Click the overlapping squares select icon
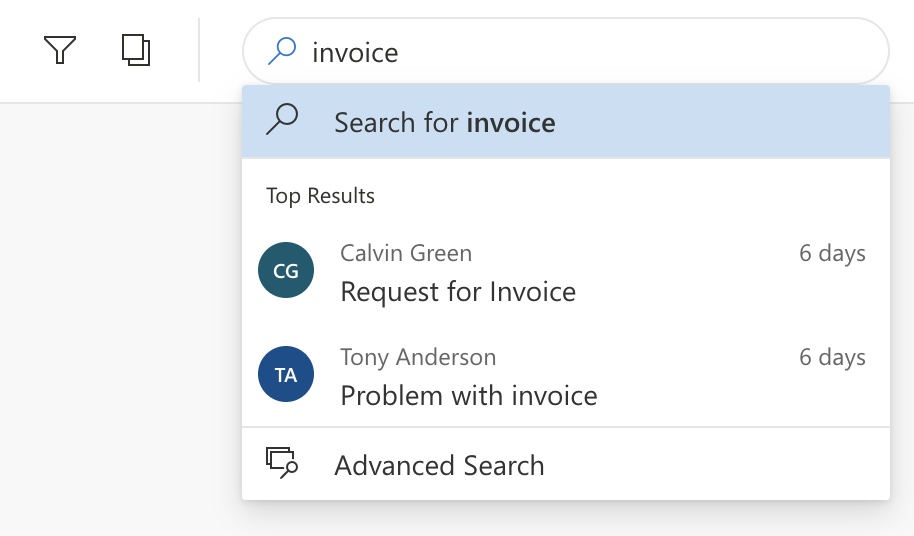Image resolution: width=914 pixels, height=536 pixels. click(x=136, y=50)
